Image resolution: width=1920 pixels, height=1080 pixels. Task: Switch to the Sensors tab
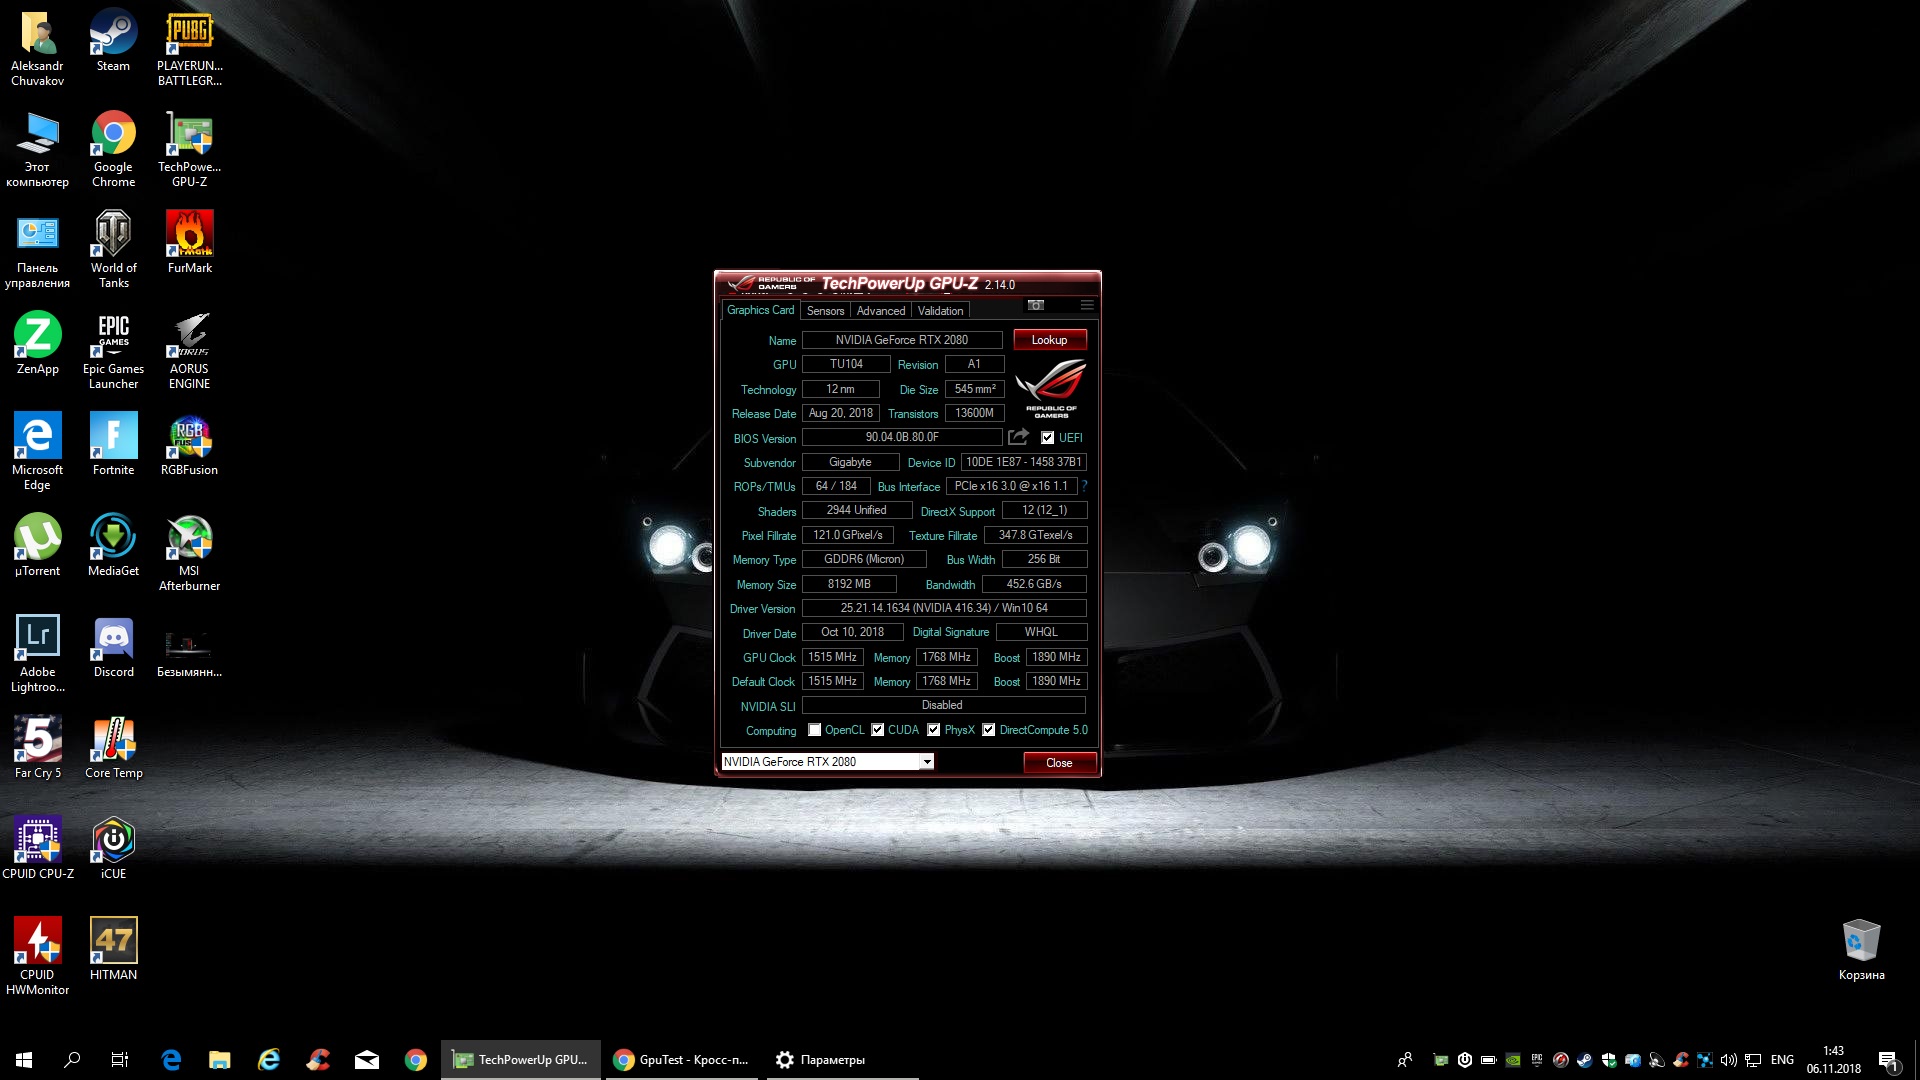click(x=825, y=311)
